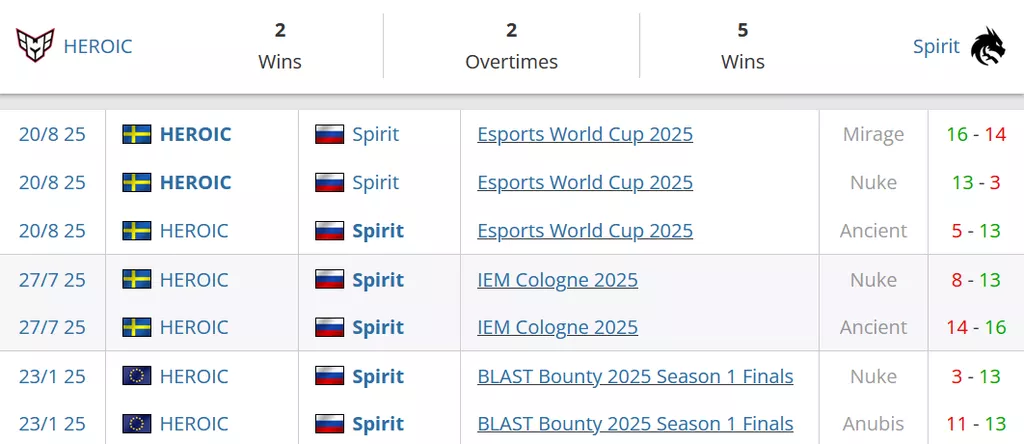Image resolution: width=1024 pixels, height=444 pixels.
Task: Open Esports World Cup 2025 Ancient match
Action: 585,231
